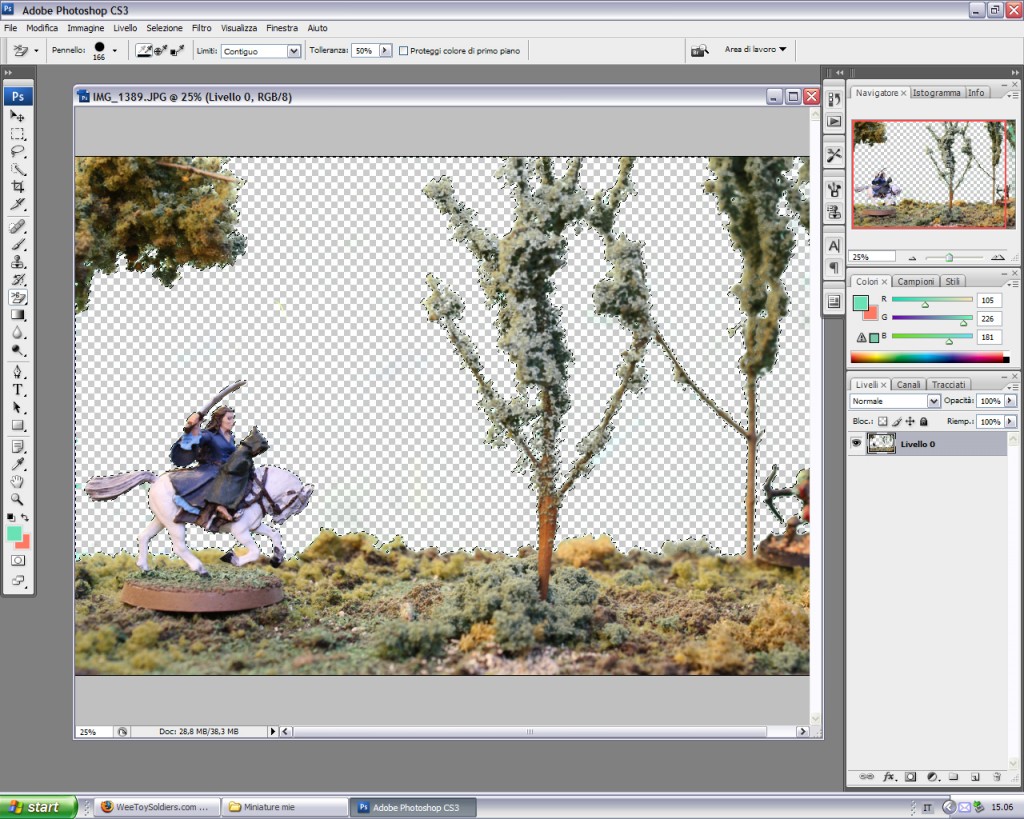
Task: Open the Filtro menu
Action: 201,28
